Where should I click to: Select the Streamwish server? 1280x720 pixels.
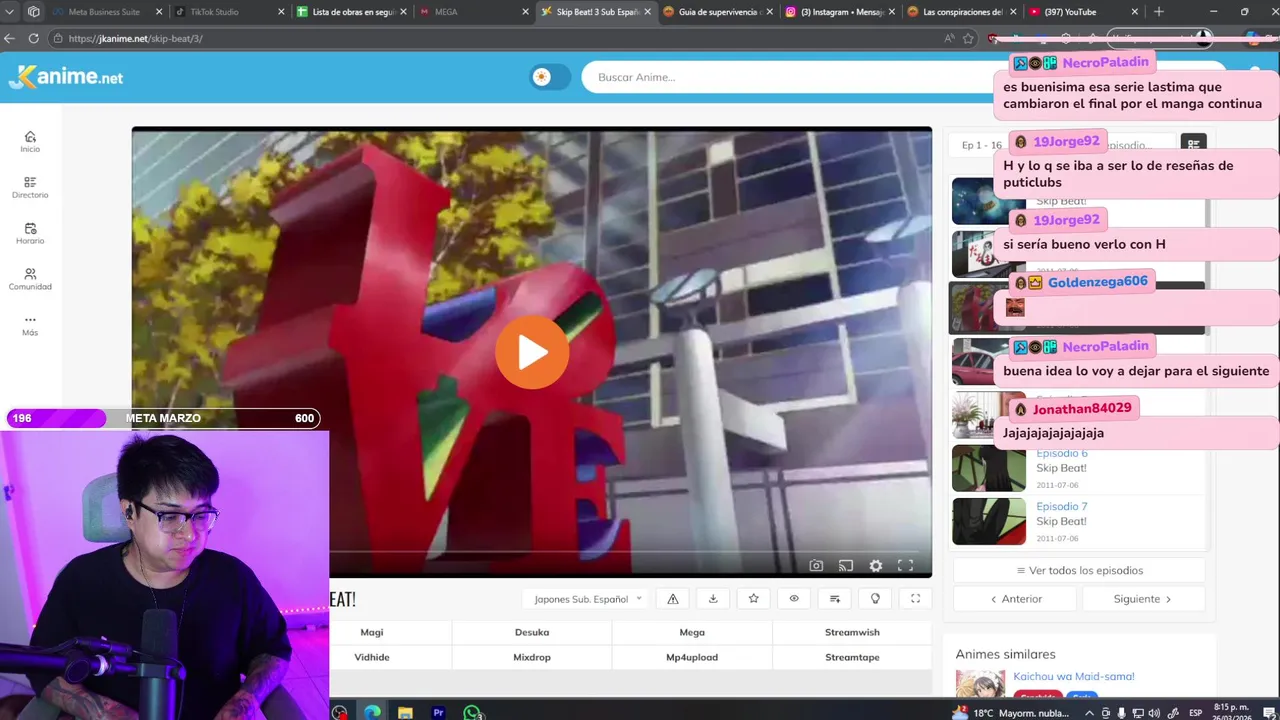852,632
